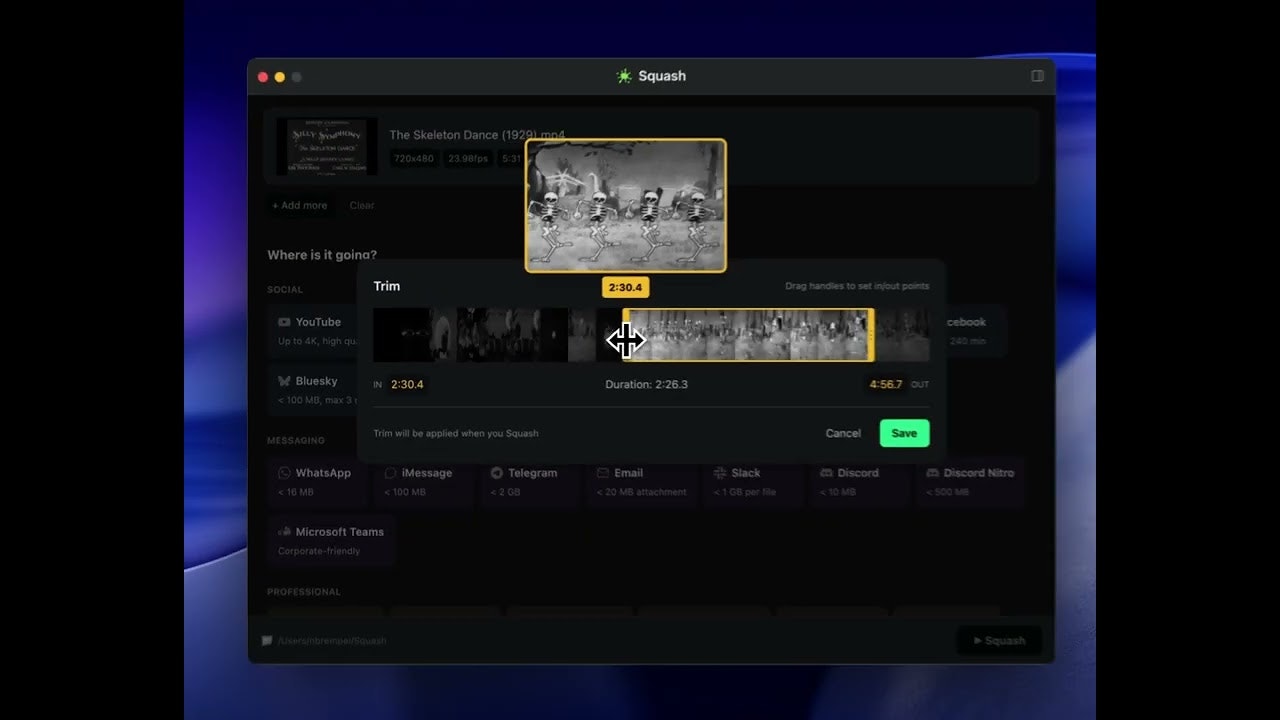1280x720 pixels.
Task: Click the Duration: 2:26.3 text
Action: click(646, 384)
